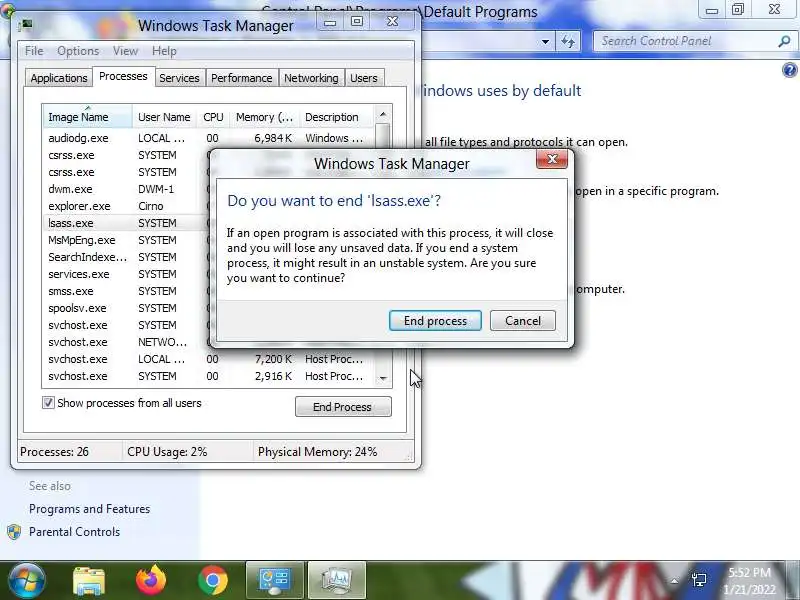Viewport: 800px width, 600px height.
Task: Click End Process button in Task Manager window
Action: point(343,407)
